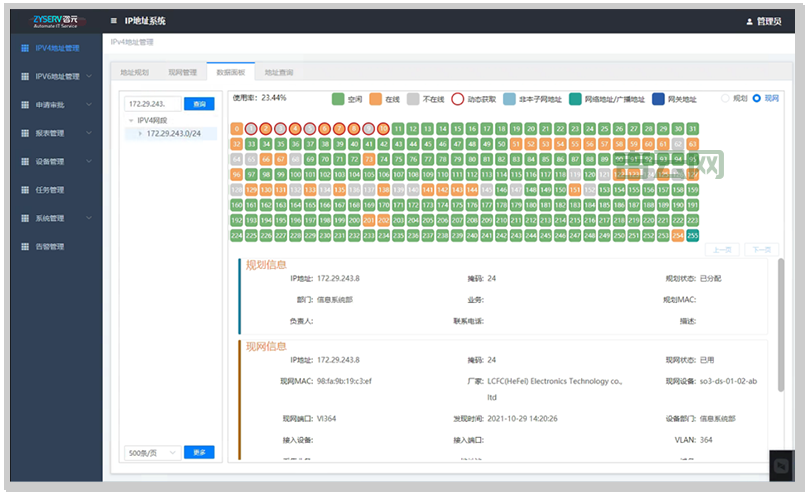Open the 500条/页 page size dropdown

[152, 452]
